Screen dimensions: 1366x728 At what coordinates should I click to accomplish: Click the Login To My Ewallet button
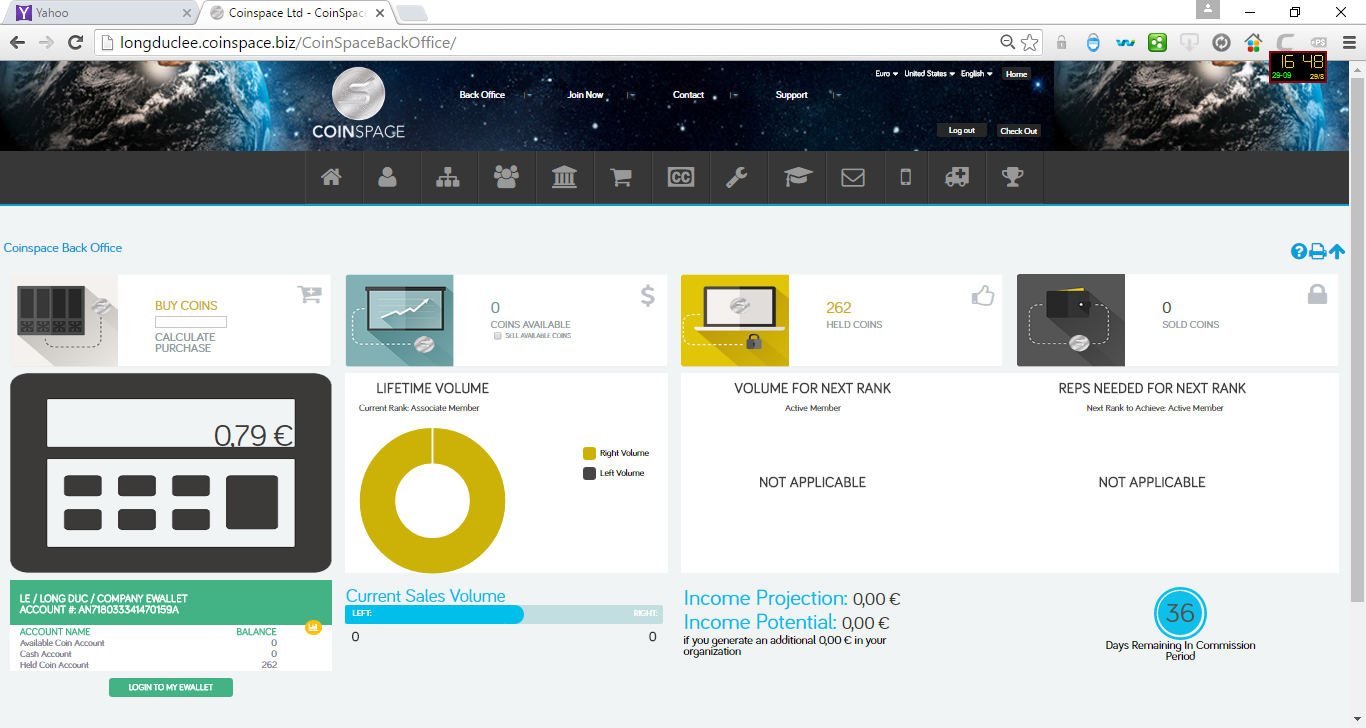click(x=171, y=687)
